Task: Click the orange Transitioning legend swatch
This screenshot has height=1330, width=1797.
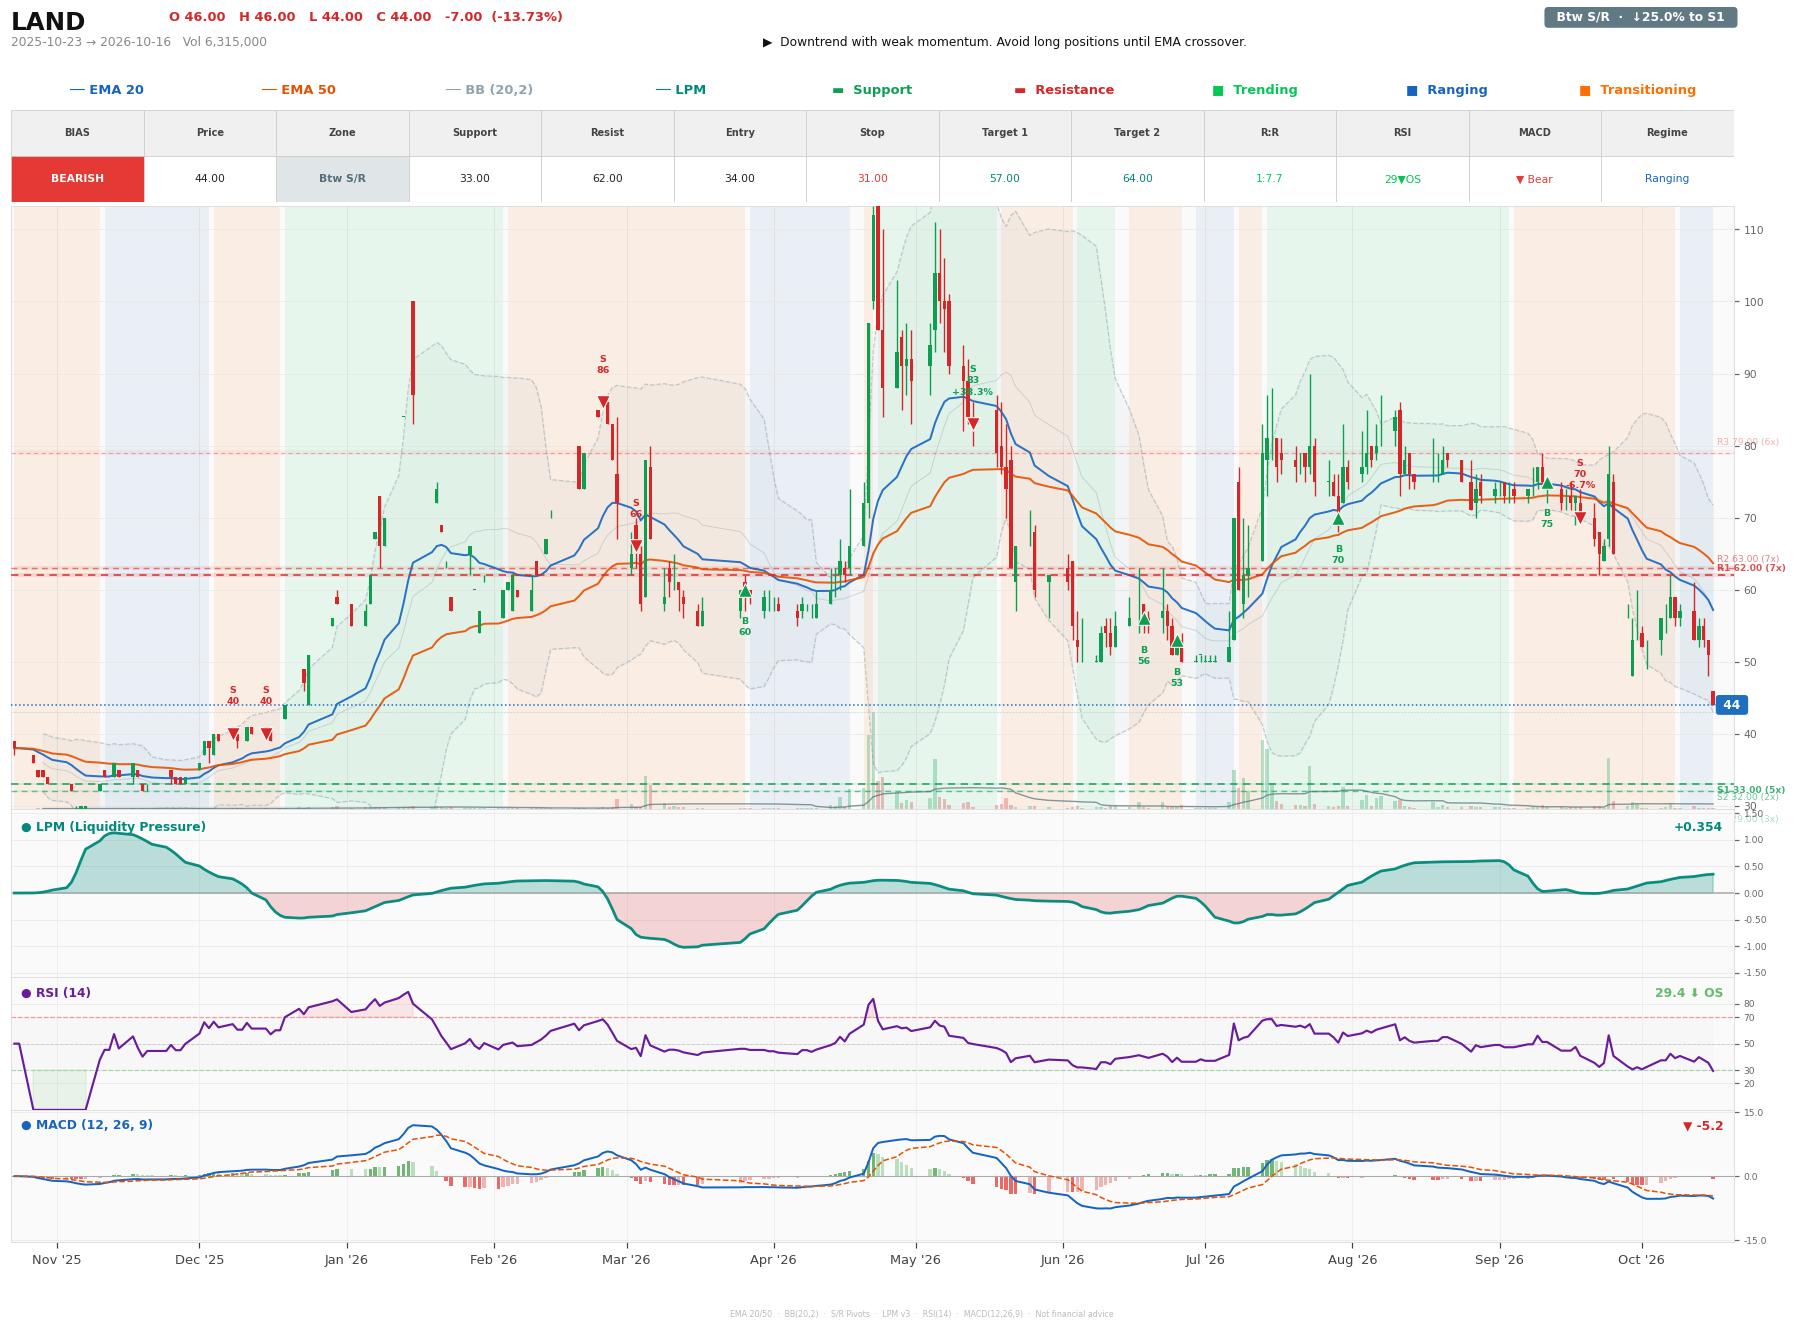Action: (x=1585, y=90)
